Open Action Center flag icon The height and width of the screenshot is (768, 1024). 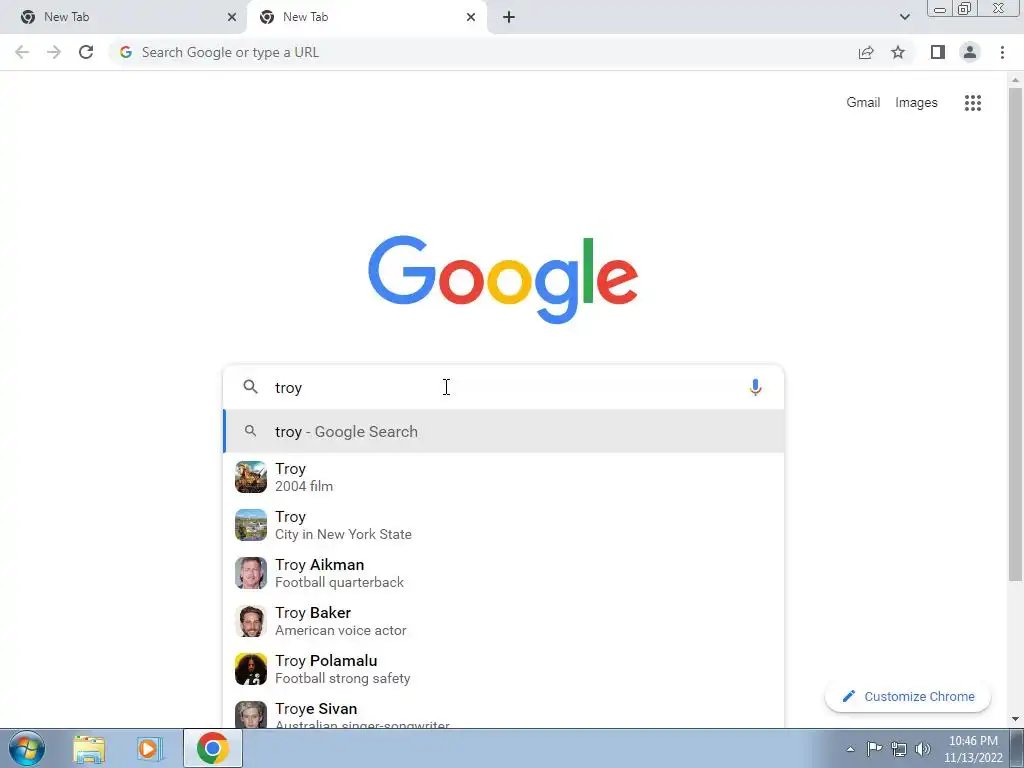[x=874, y=749]
